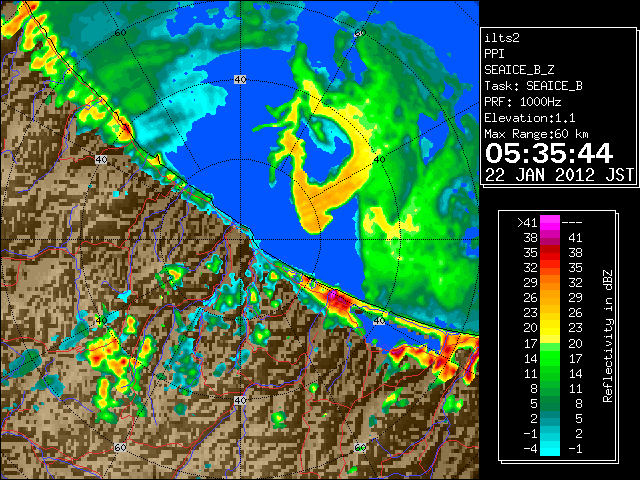Click the '40' range label due north of radar
This screenshot has width=640, height=480.
(240, 80)
